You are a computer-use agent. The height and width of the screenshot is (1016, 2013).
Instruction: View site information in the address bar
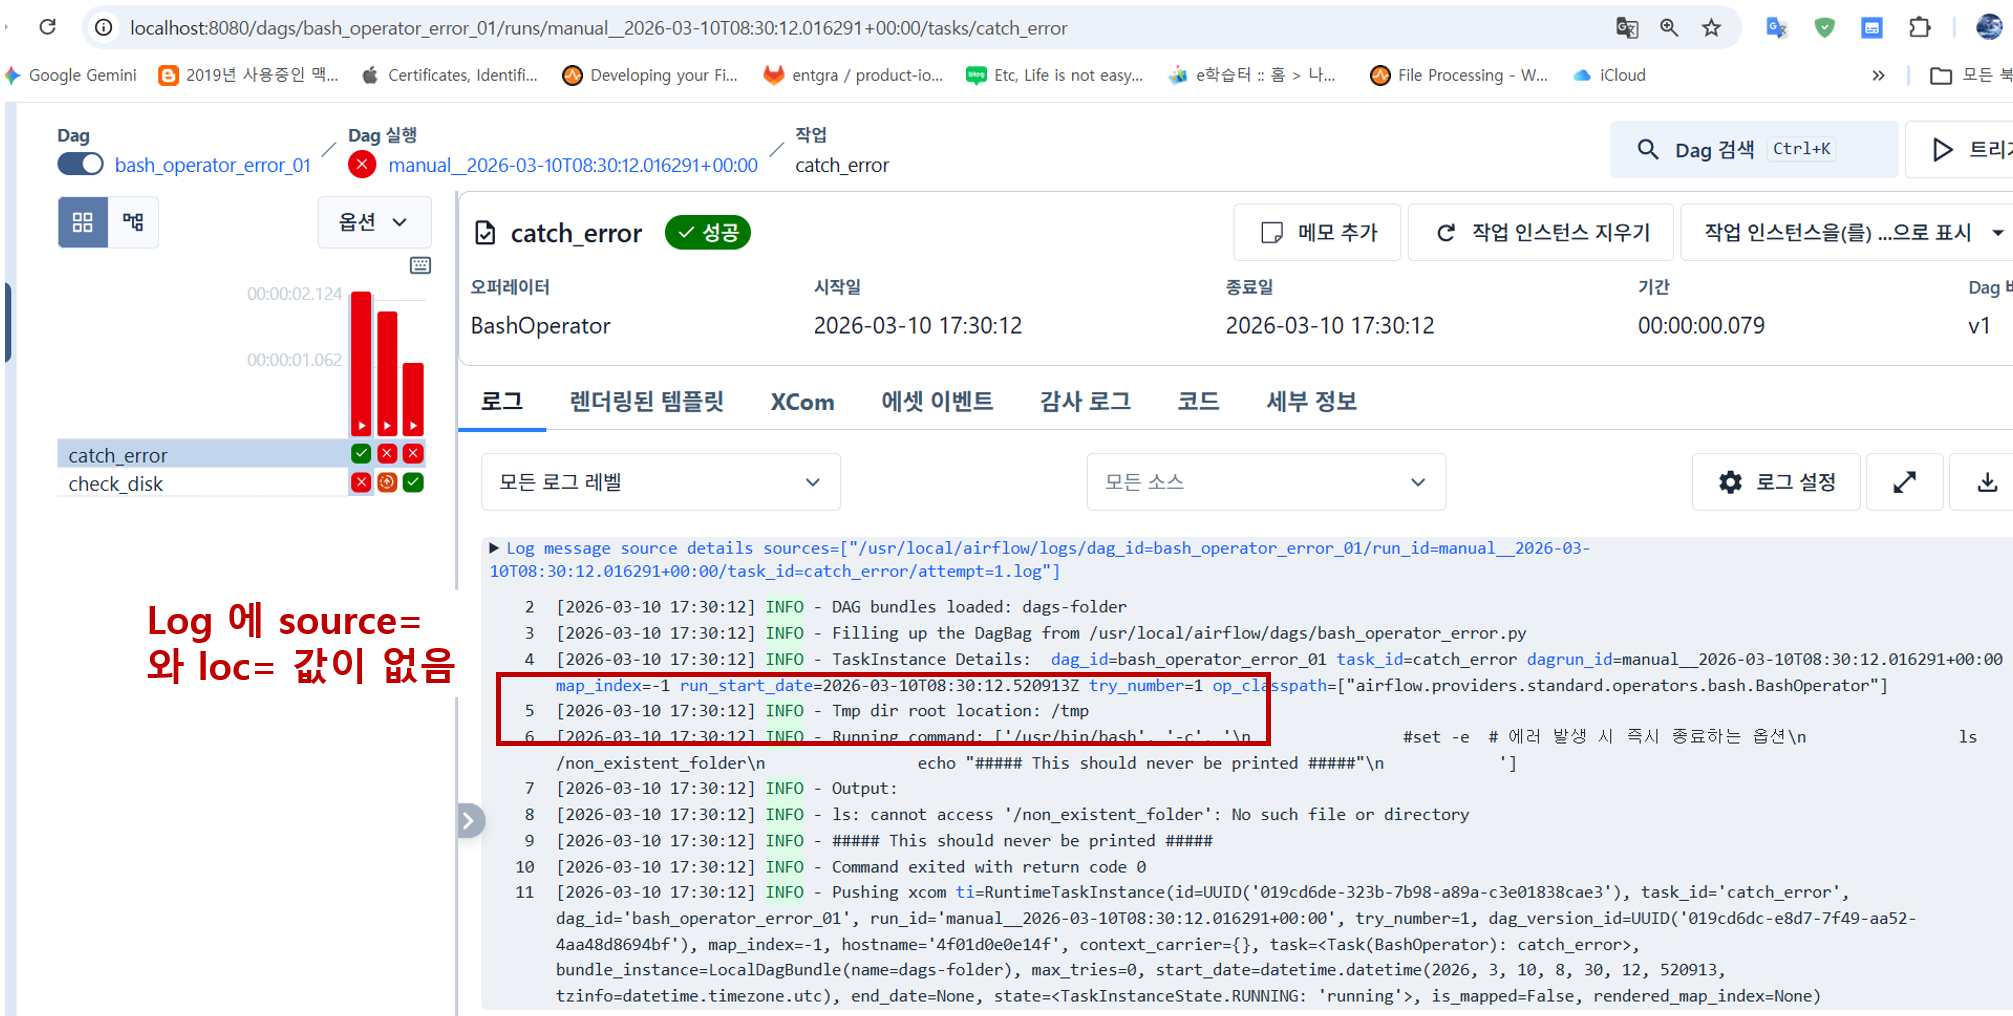pos(104,28)
